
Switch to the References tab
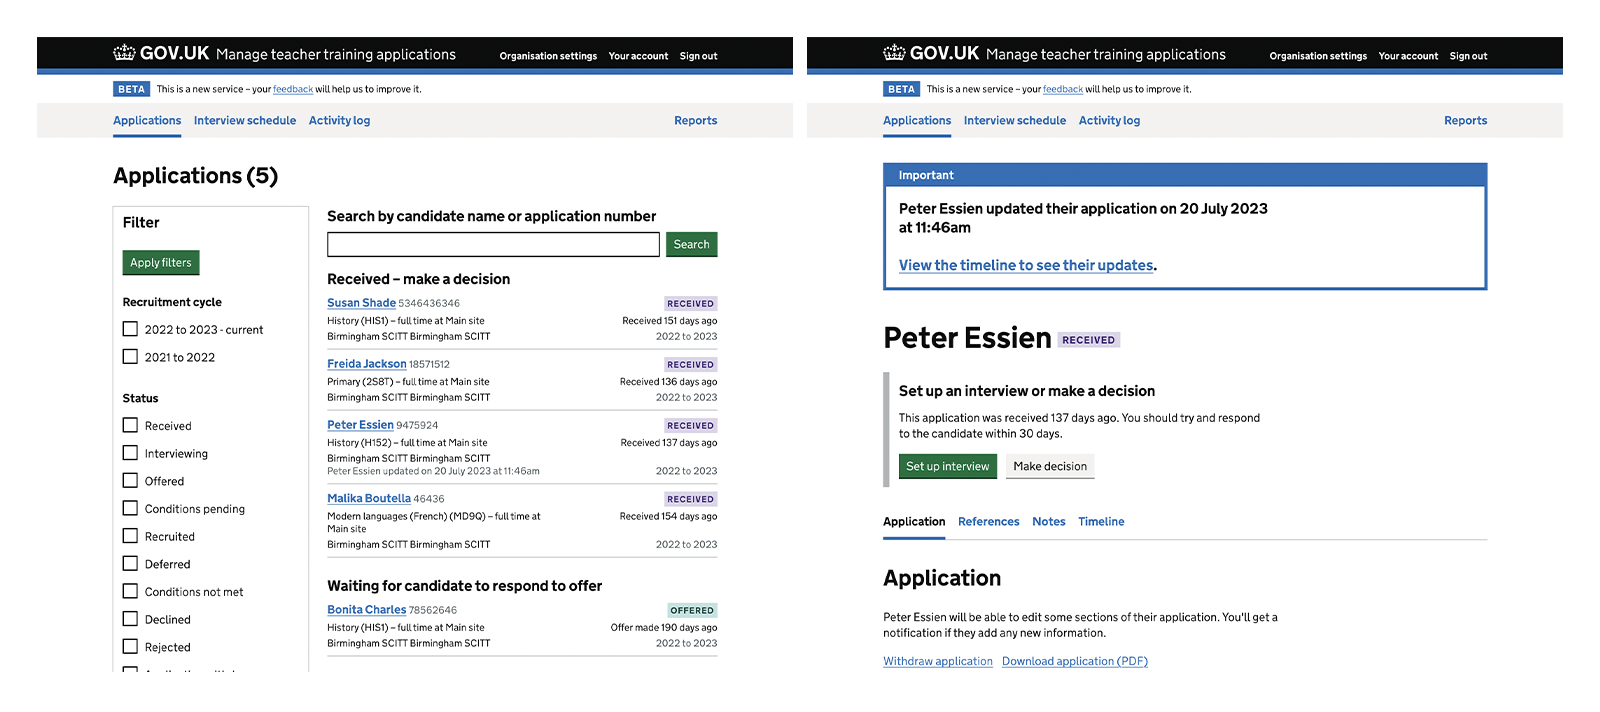[988, 522]
